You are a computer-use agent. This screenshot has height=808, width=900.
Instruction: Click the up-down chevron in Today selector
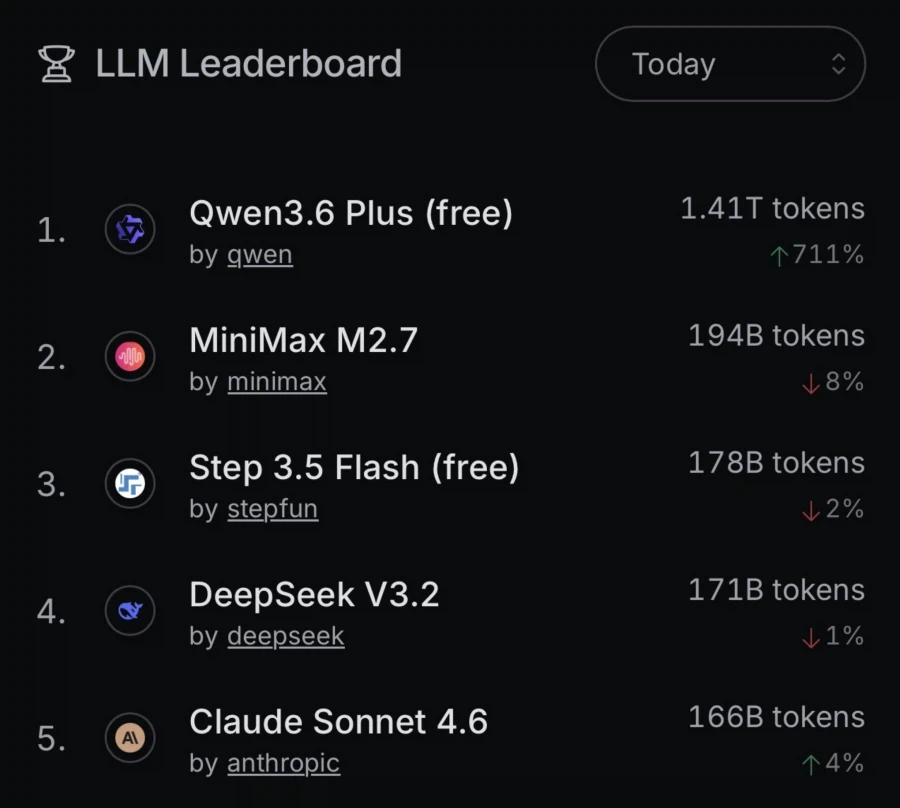point(838,64)
